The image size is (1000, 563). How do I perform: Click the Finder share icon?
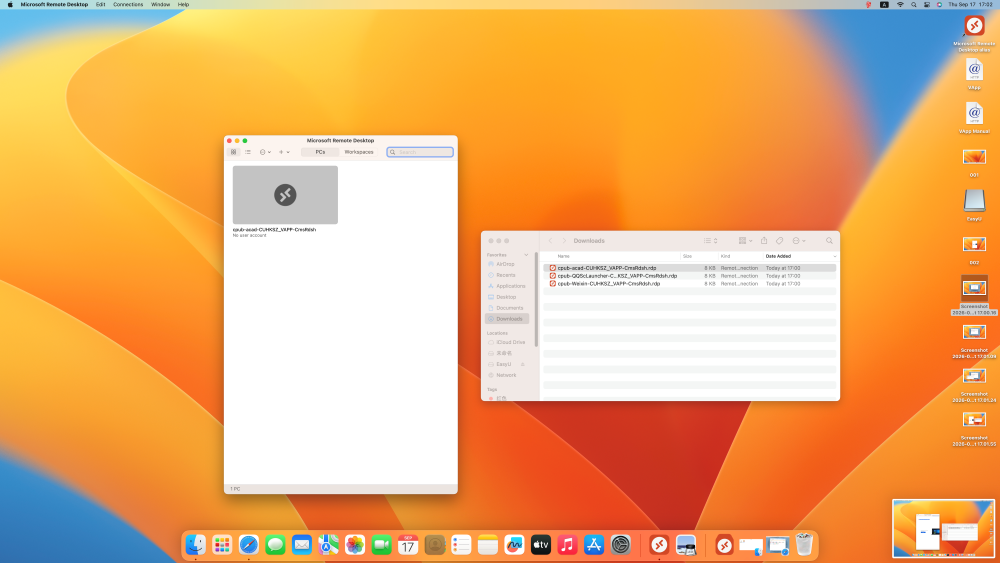764,240
